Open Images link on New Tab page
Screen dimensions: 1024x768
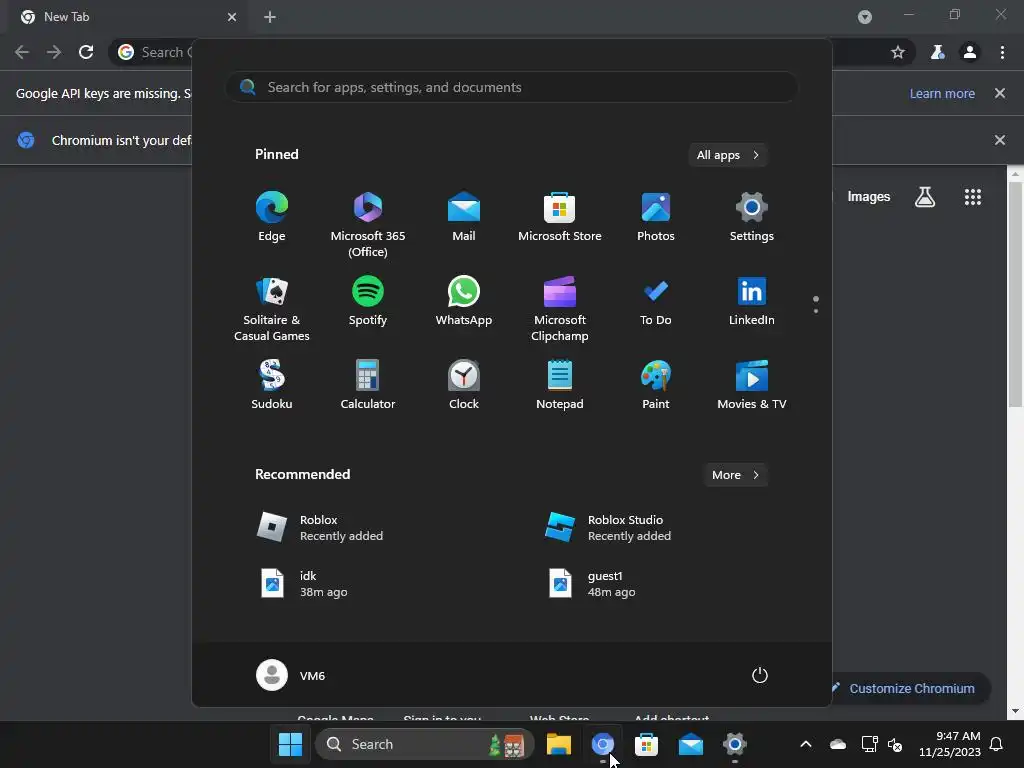869,197
